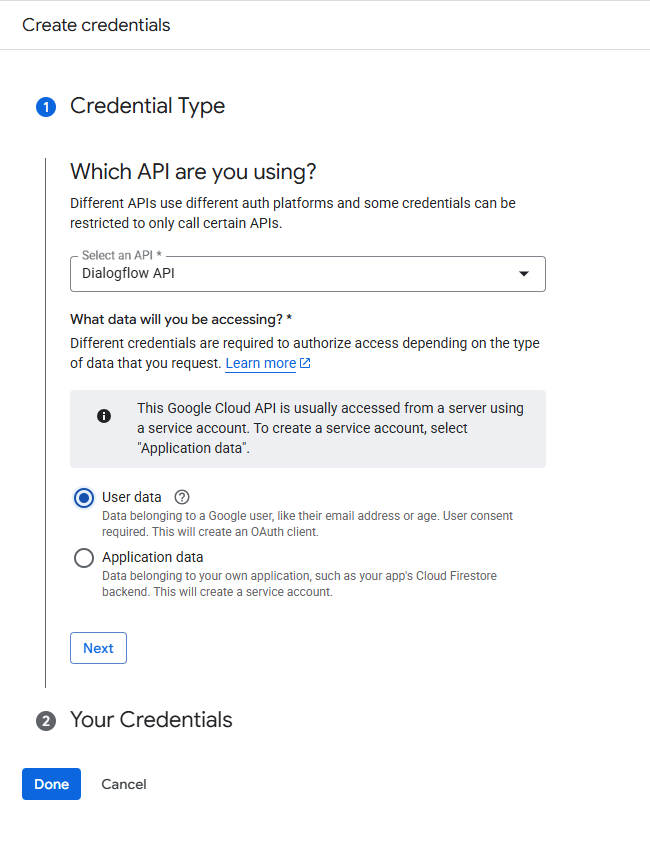Expand the Select an API dropdown arrow
This screenshot has height=852, width=650.
pyautogui.click(x=524, y=273)
